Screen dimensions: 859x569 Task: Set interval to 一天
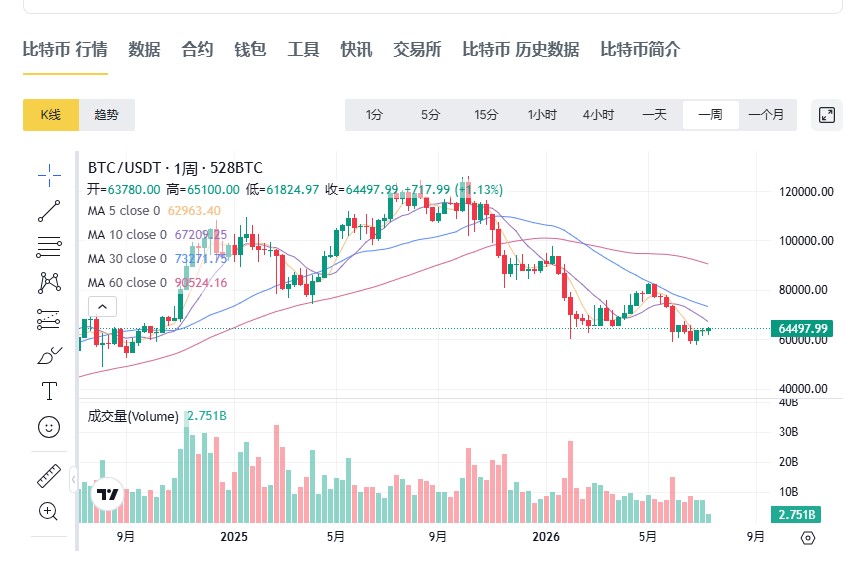coord(654,115)
